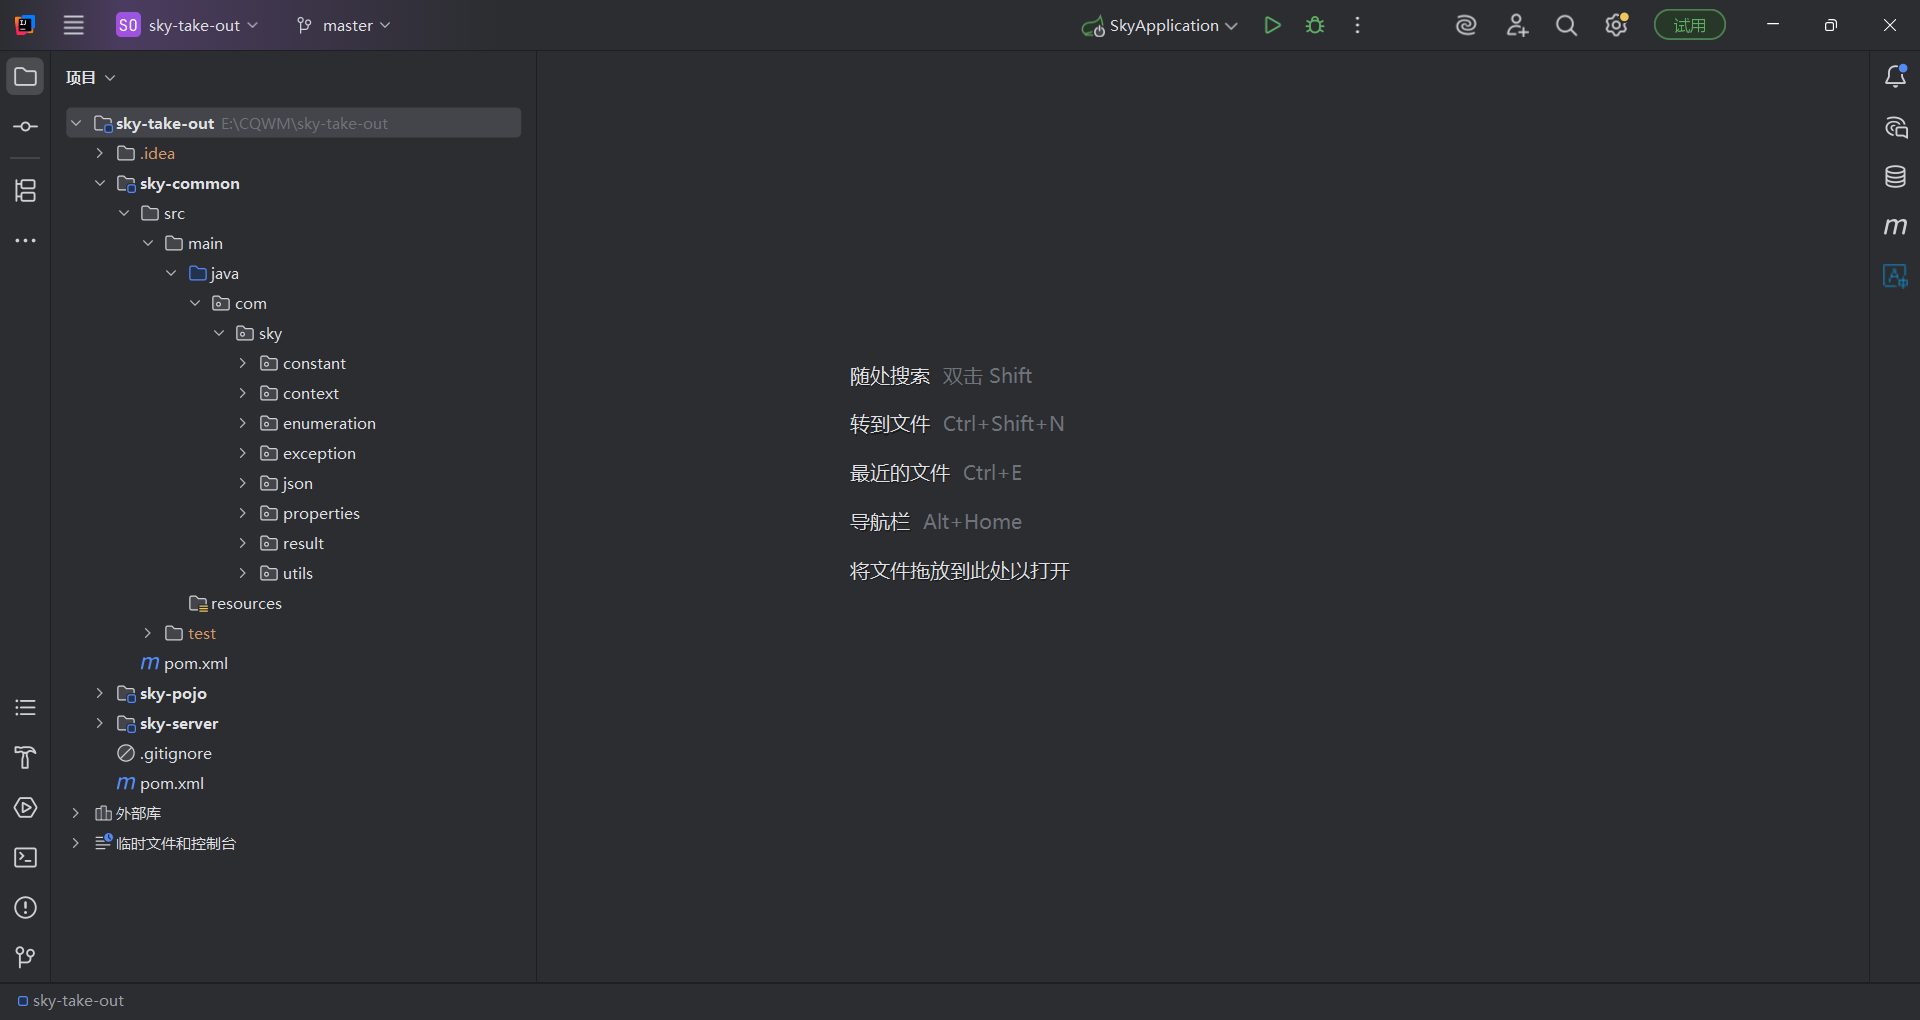Select the .gitignore file in tree
Image resolution: width=1920 pixels, height=1020 pixels.
176,753
